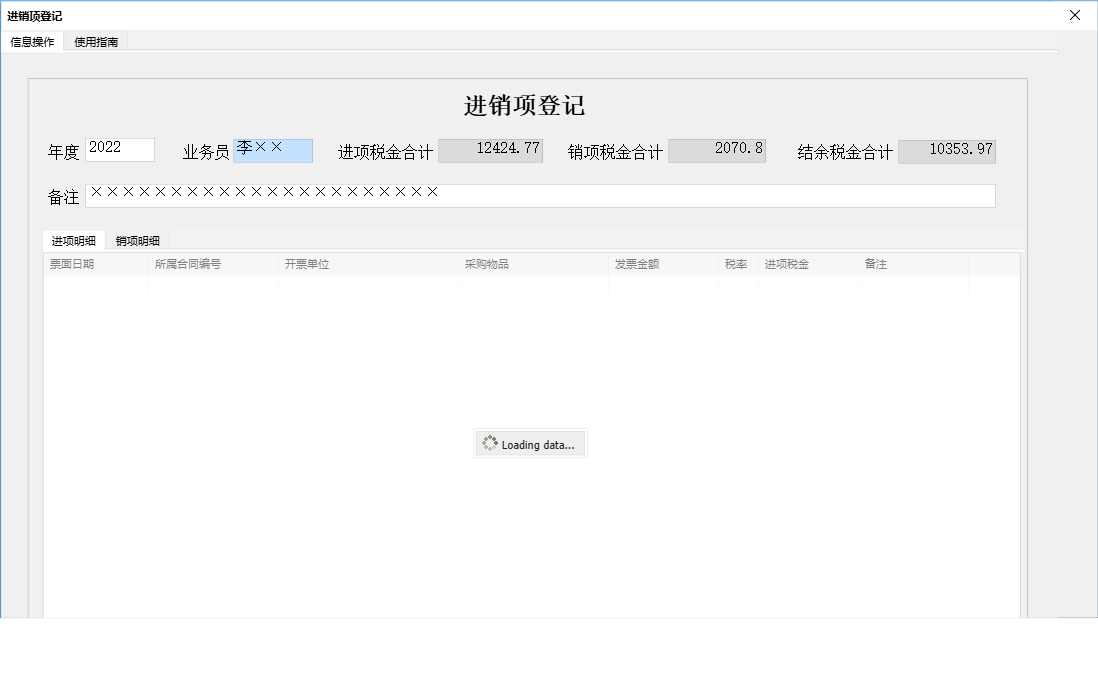Click the 结余税金合计 box showing 10353.97
1098x687 pixels.
pyautogui.click(x=947, y=151)
